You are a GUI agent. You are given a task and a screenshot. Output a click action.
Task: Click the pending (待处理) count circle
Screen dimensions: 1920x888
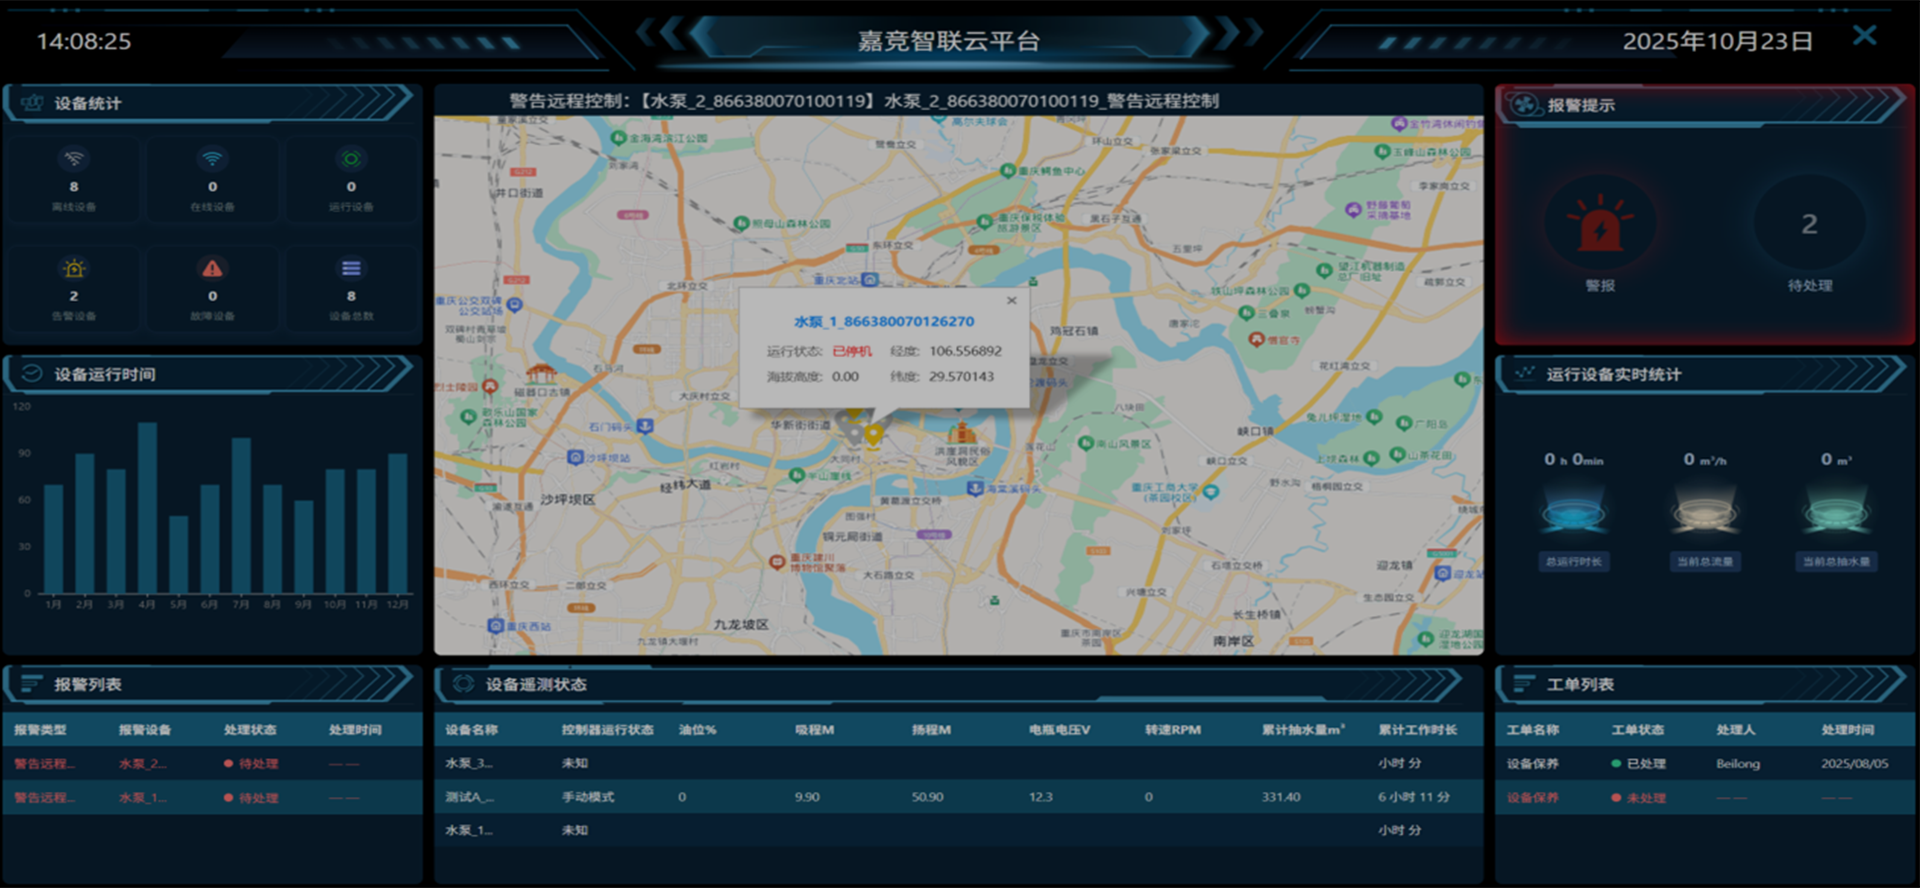(x=1809, y=224)
